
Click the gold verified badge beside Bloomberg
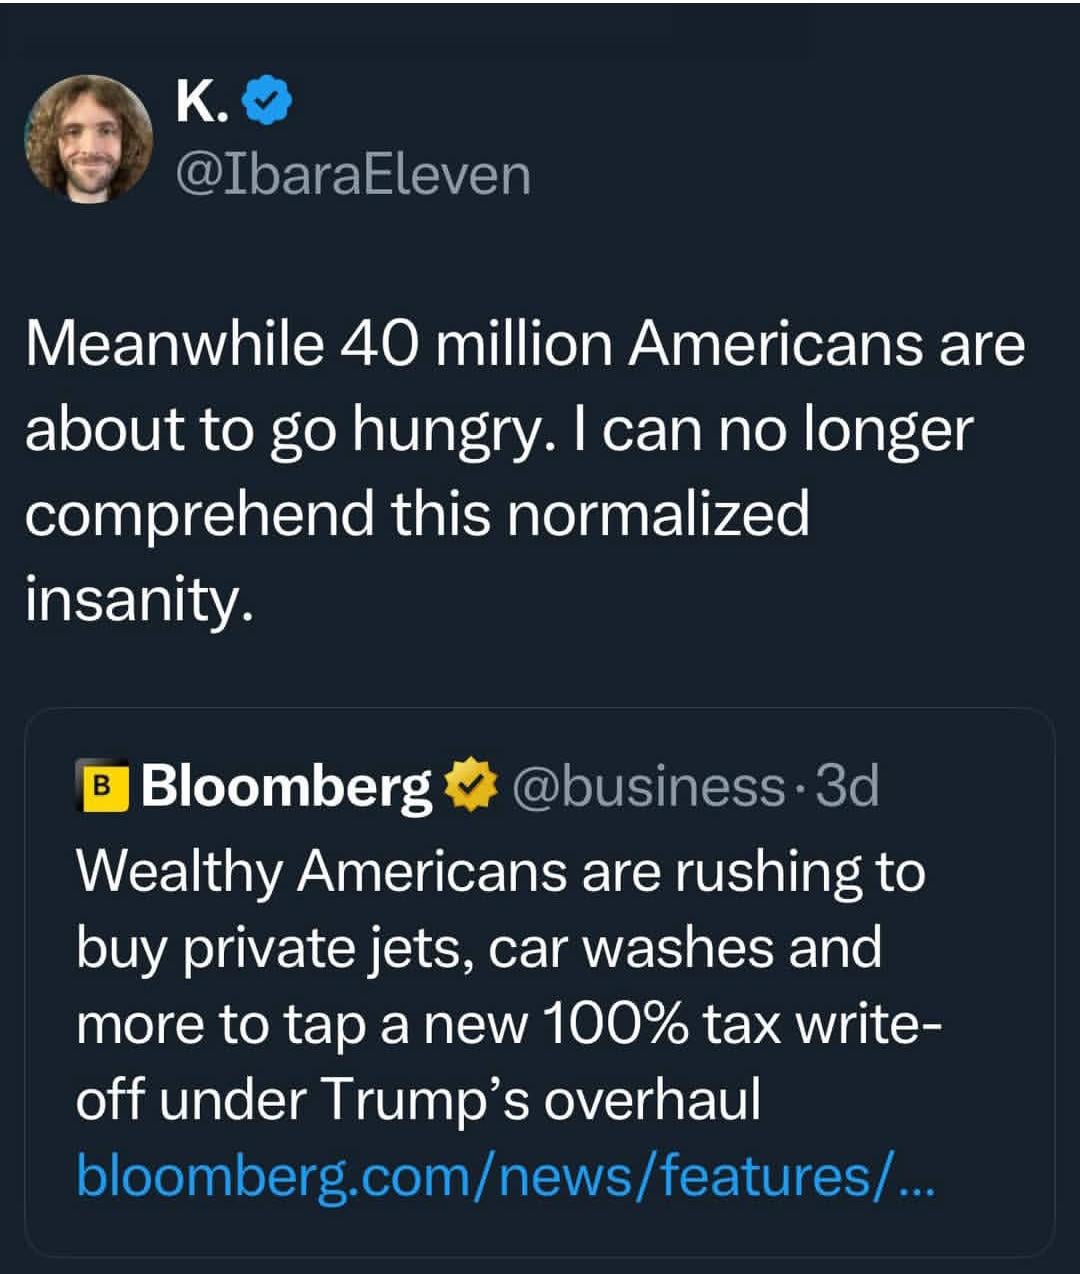coord(467,786)
